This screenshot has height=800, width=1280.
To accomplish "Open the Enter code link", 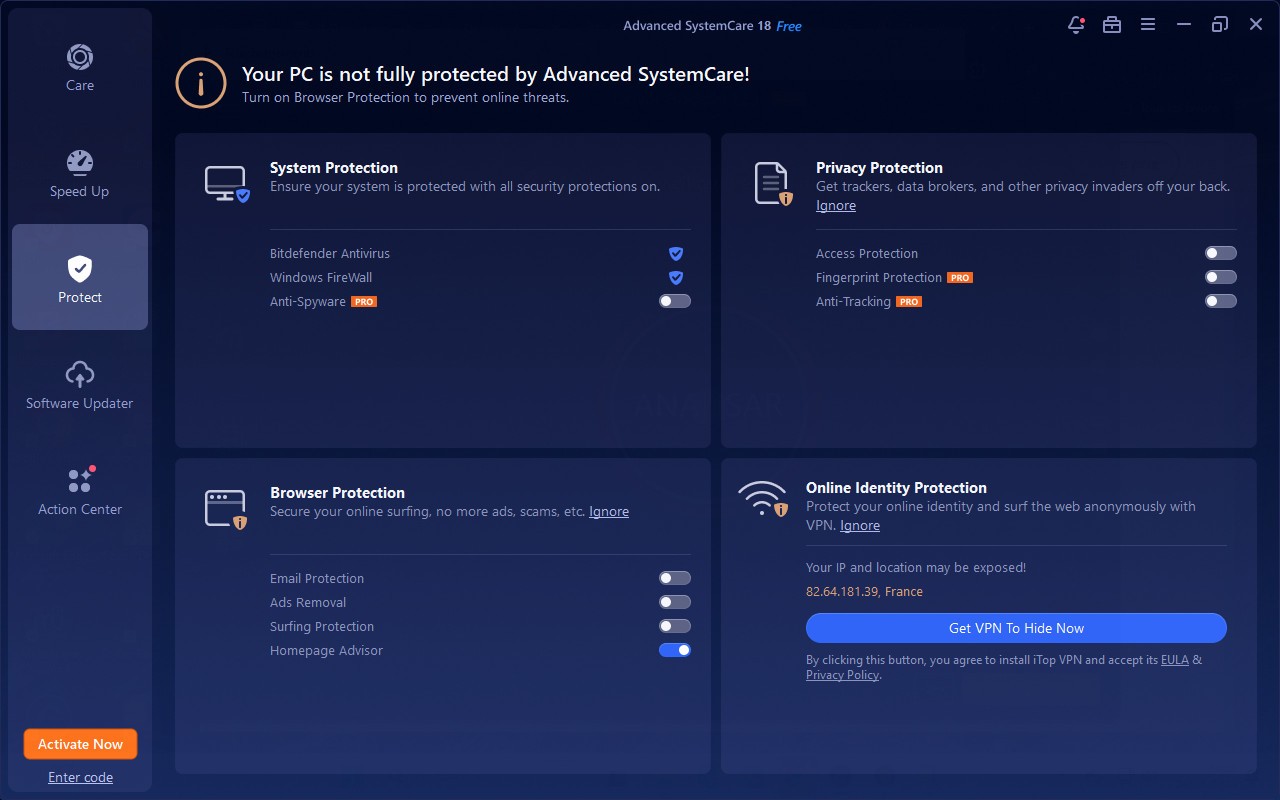I will pyautogui.click(x=80, y=778).
